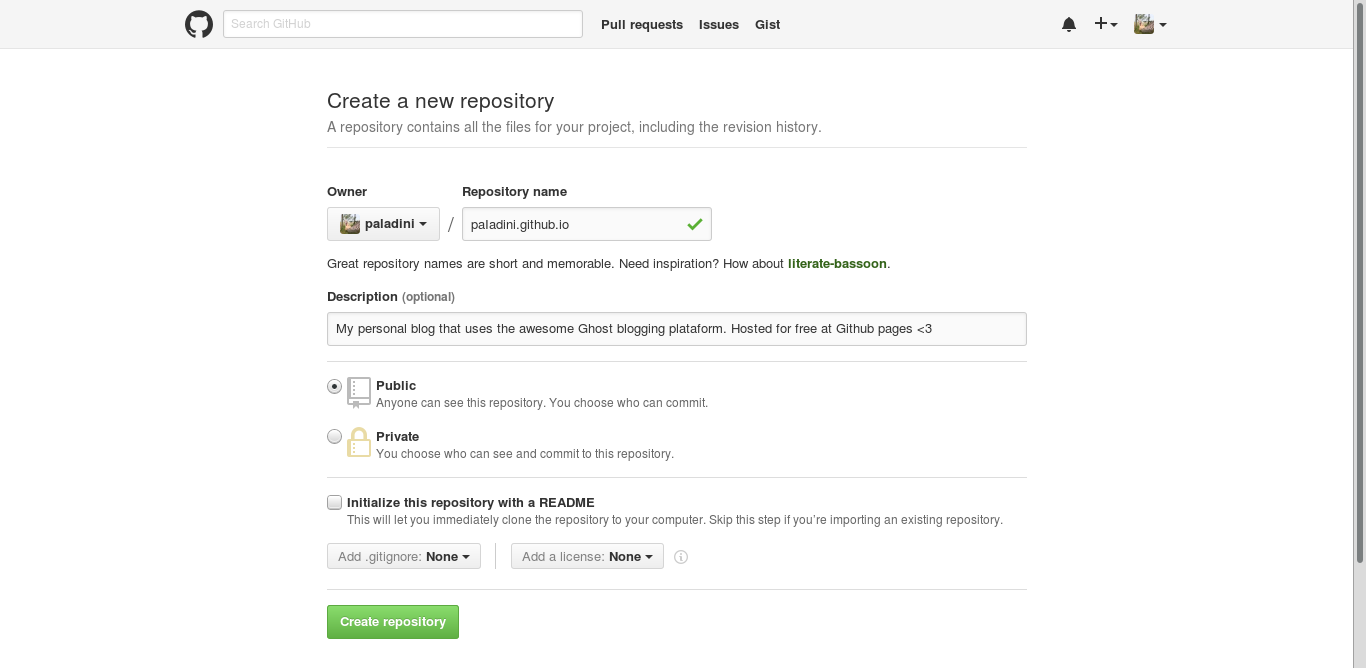Open the Issues header link
The width and height of the screenshot is (1366, 668).
[719, 24]
